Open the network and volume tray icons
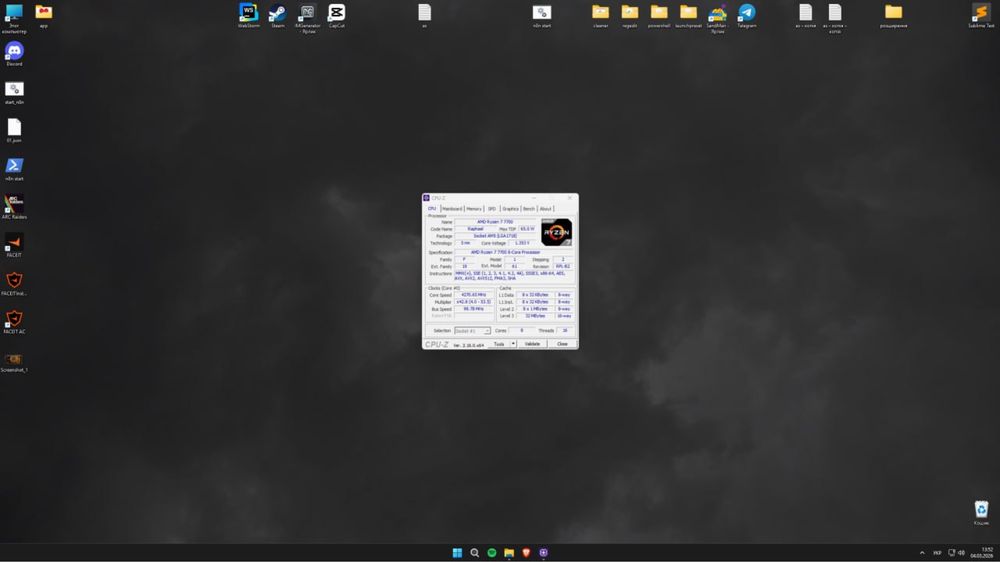Screen dimensions: 1000x562 tap(956, 552)
